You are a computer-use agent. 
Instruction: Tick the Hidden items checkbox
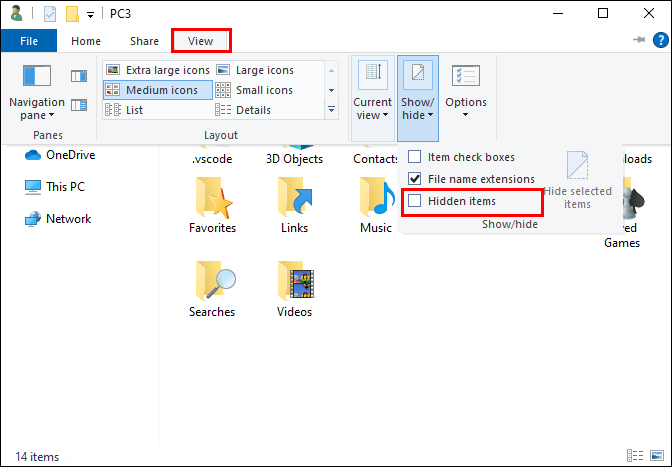415,201
